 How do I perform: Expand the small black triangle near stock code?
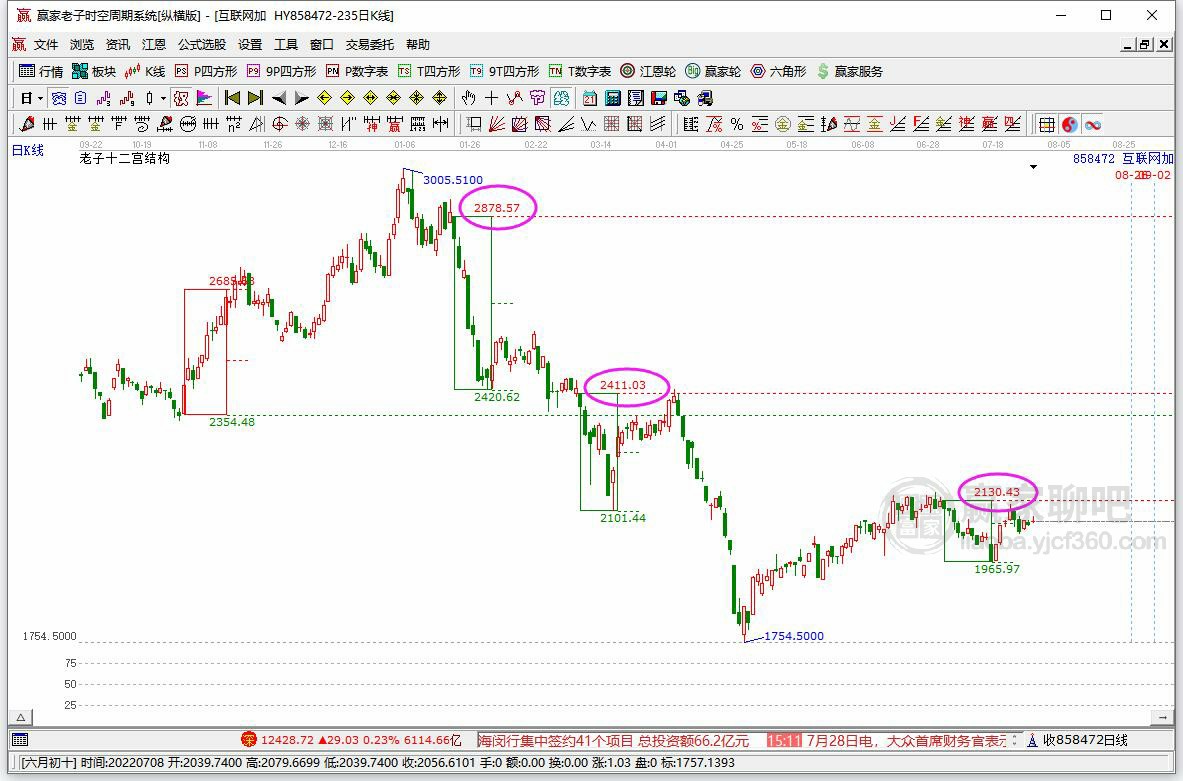click(x=1034, y=167)
